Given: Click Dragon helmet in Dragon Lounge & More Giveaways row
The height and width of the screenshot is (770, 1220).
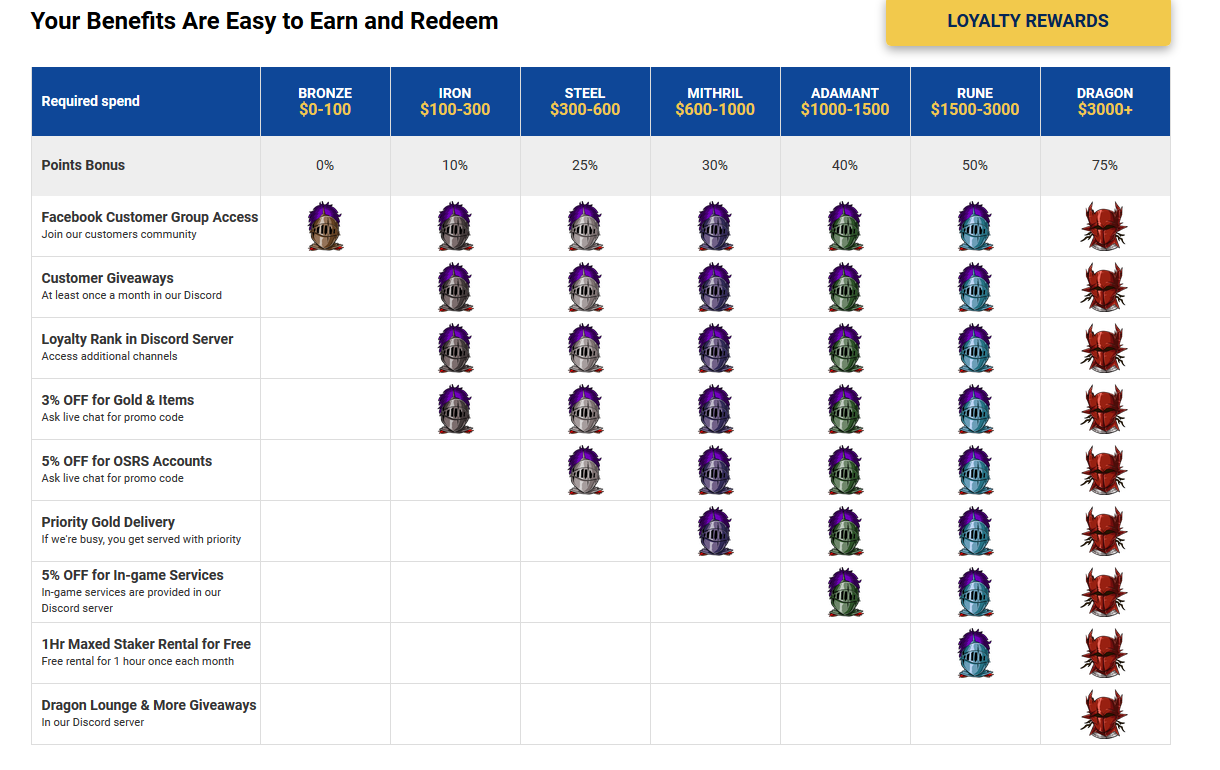Looking at the screenshot, I should 1104,714.
